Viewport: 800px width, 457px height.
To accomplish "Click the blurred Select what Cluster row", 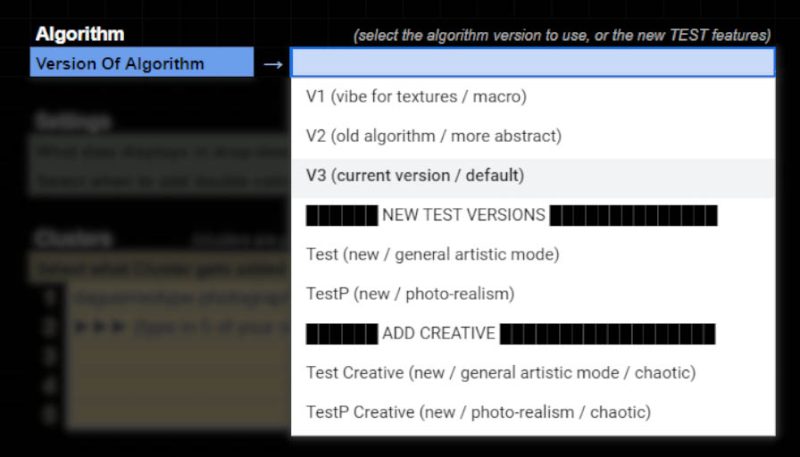I will point(161,268).
